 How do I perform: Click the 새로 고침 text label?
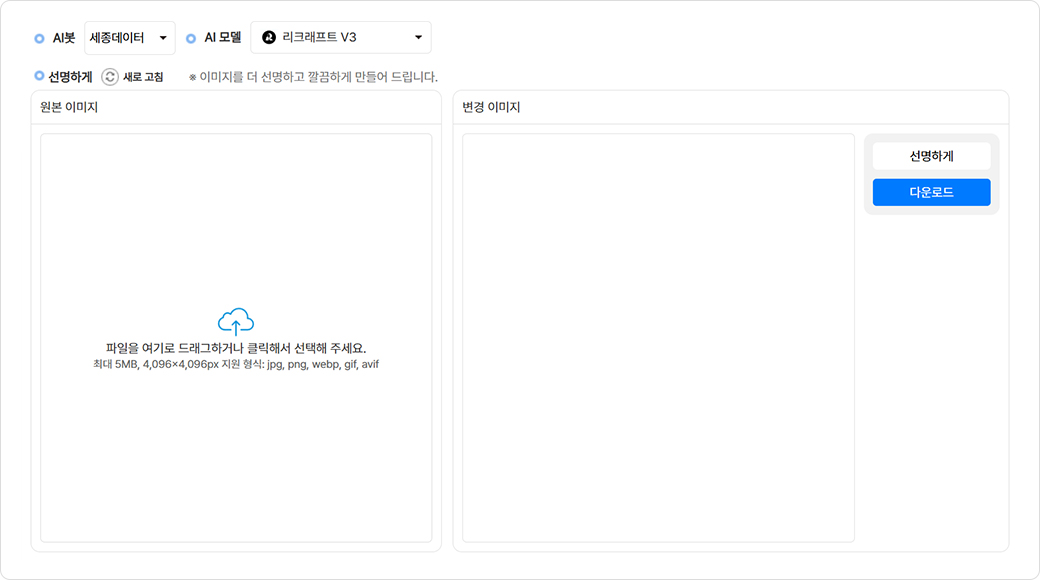click(143, 77)
